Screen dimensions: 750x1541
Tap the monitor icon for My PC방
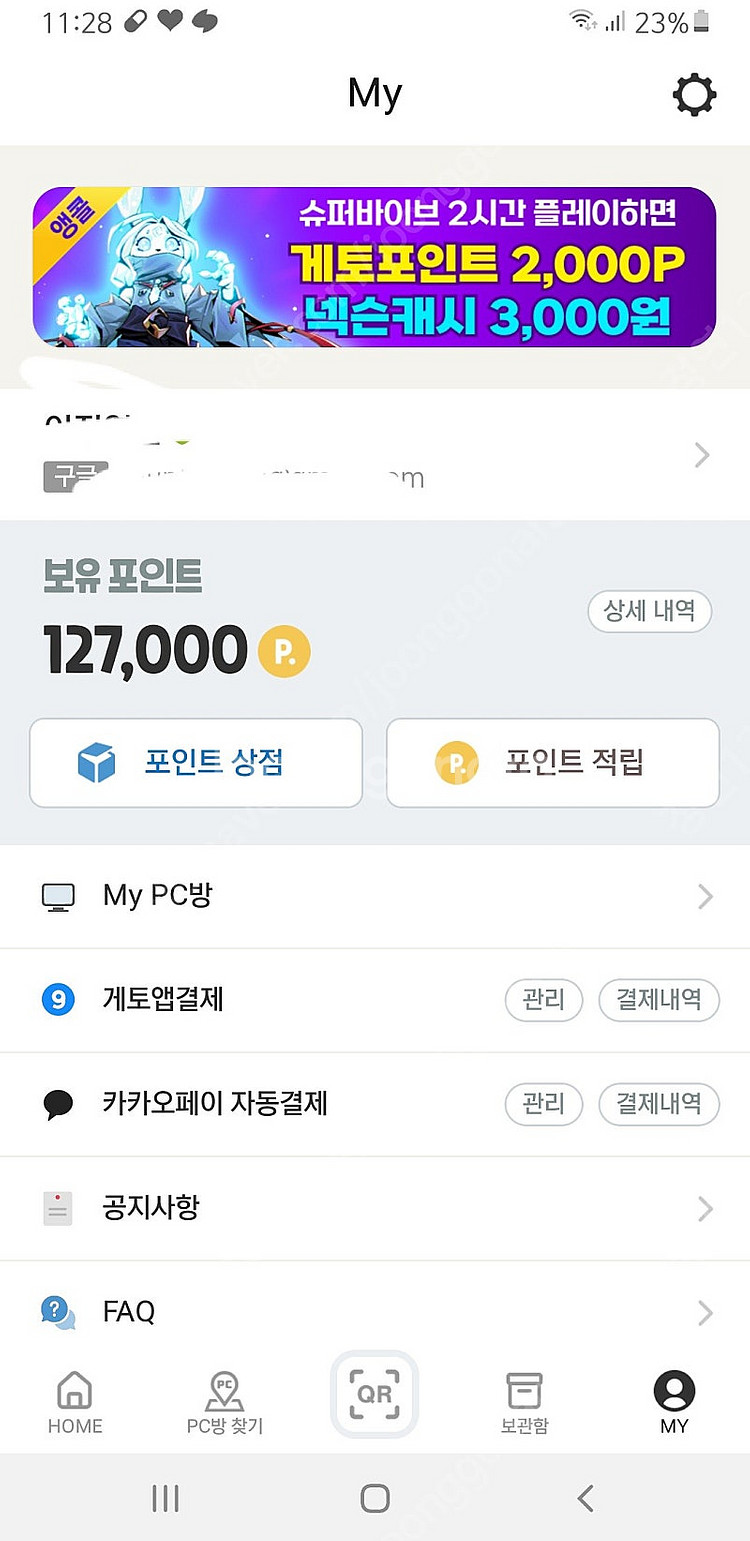58,897
